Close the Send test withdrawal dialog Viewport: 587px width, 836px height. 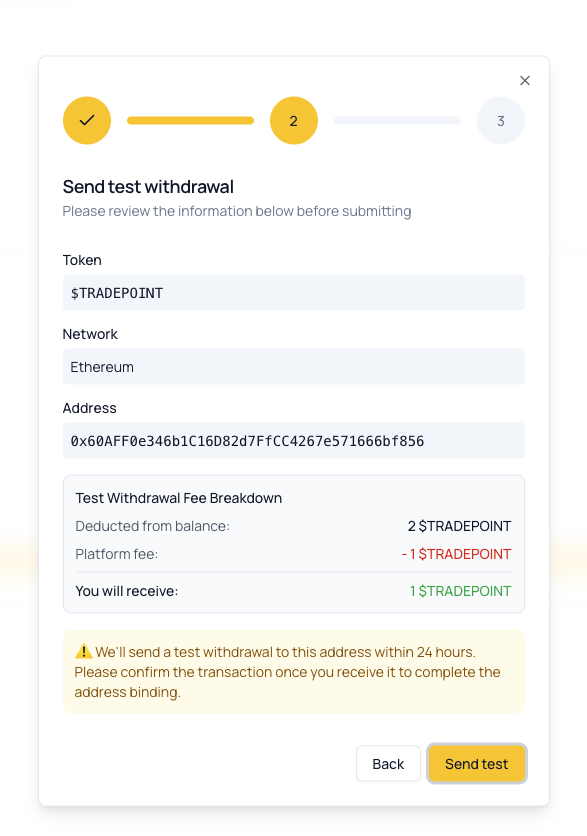525,80
